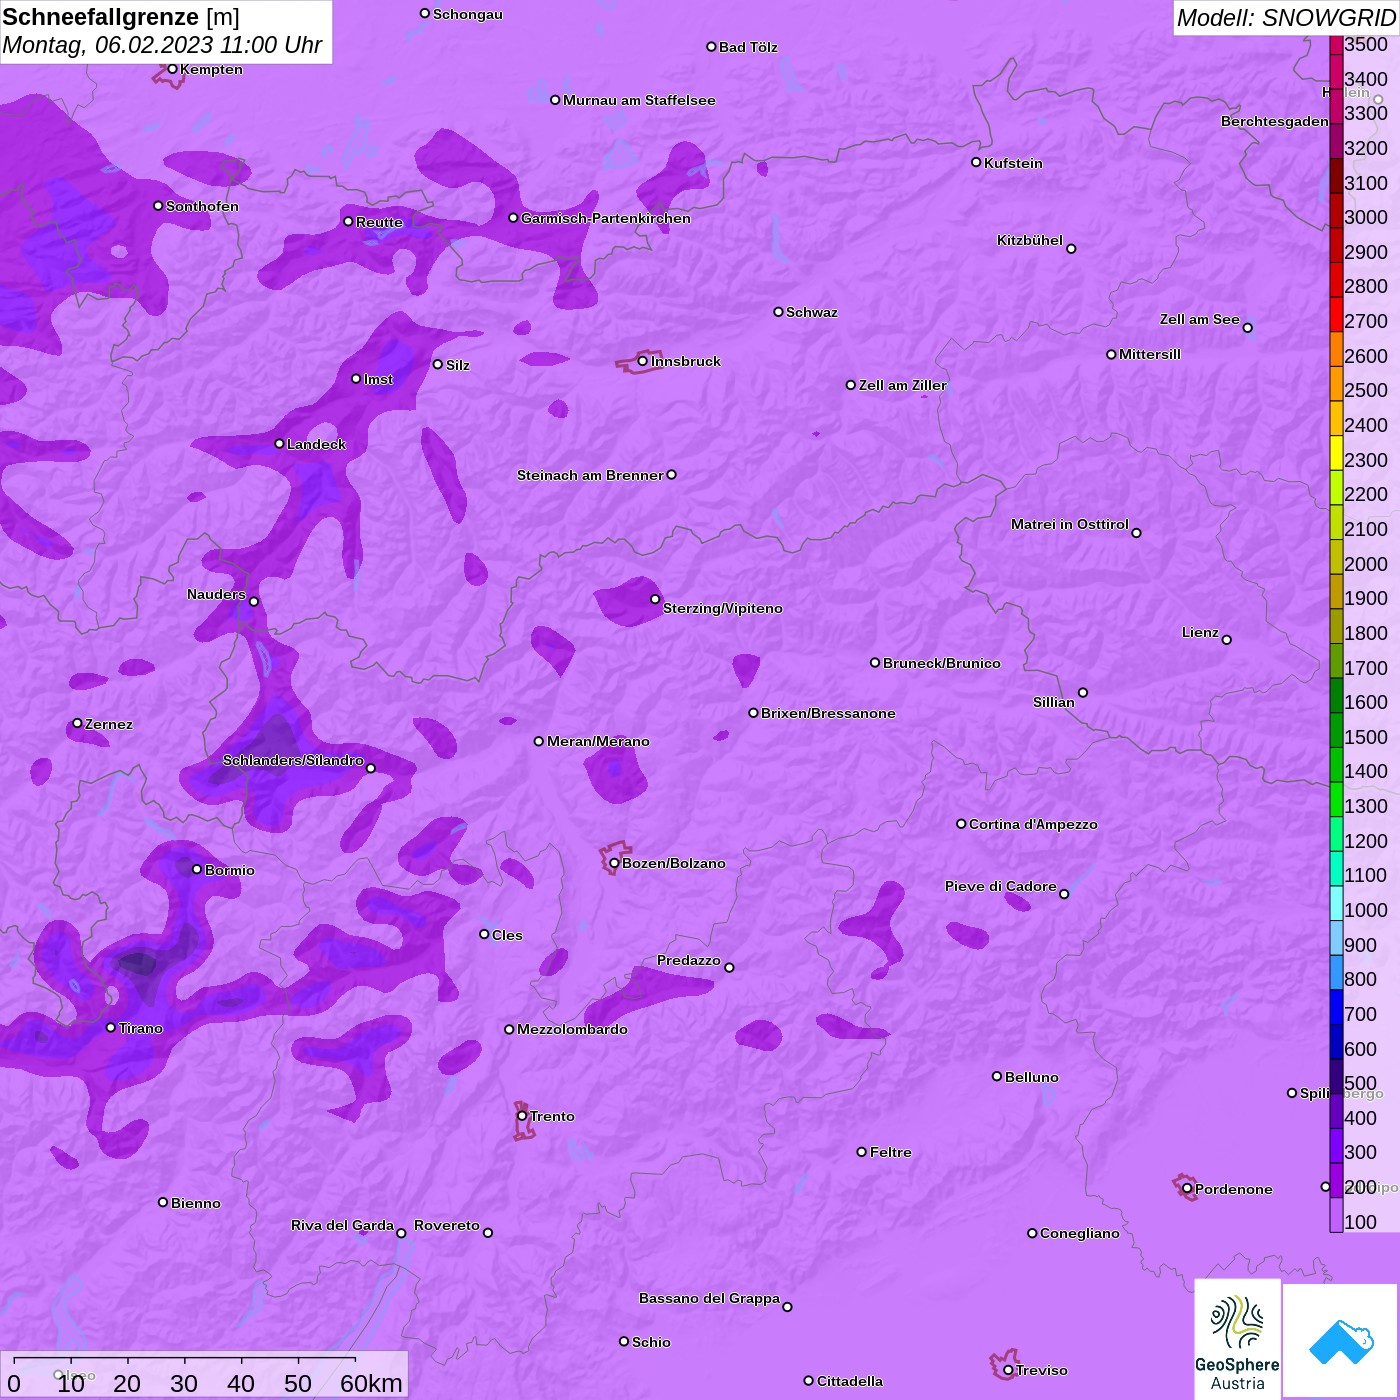Screen dimensions: 1400x1400
Task: Click the Zernez label
Action: tap(109, 724)
